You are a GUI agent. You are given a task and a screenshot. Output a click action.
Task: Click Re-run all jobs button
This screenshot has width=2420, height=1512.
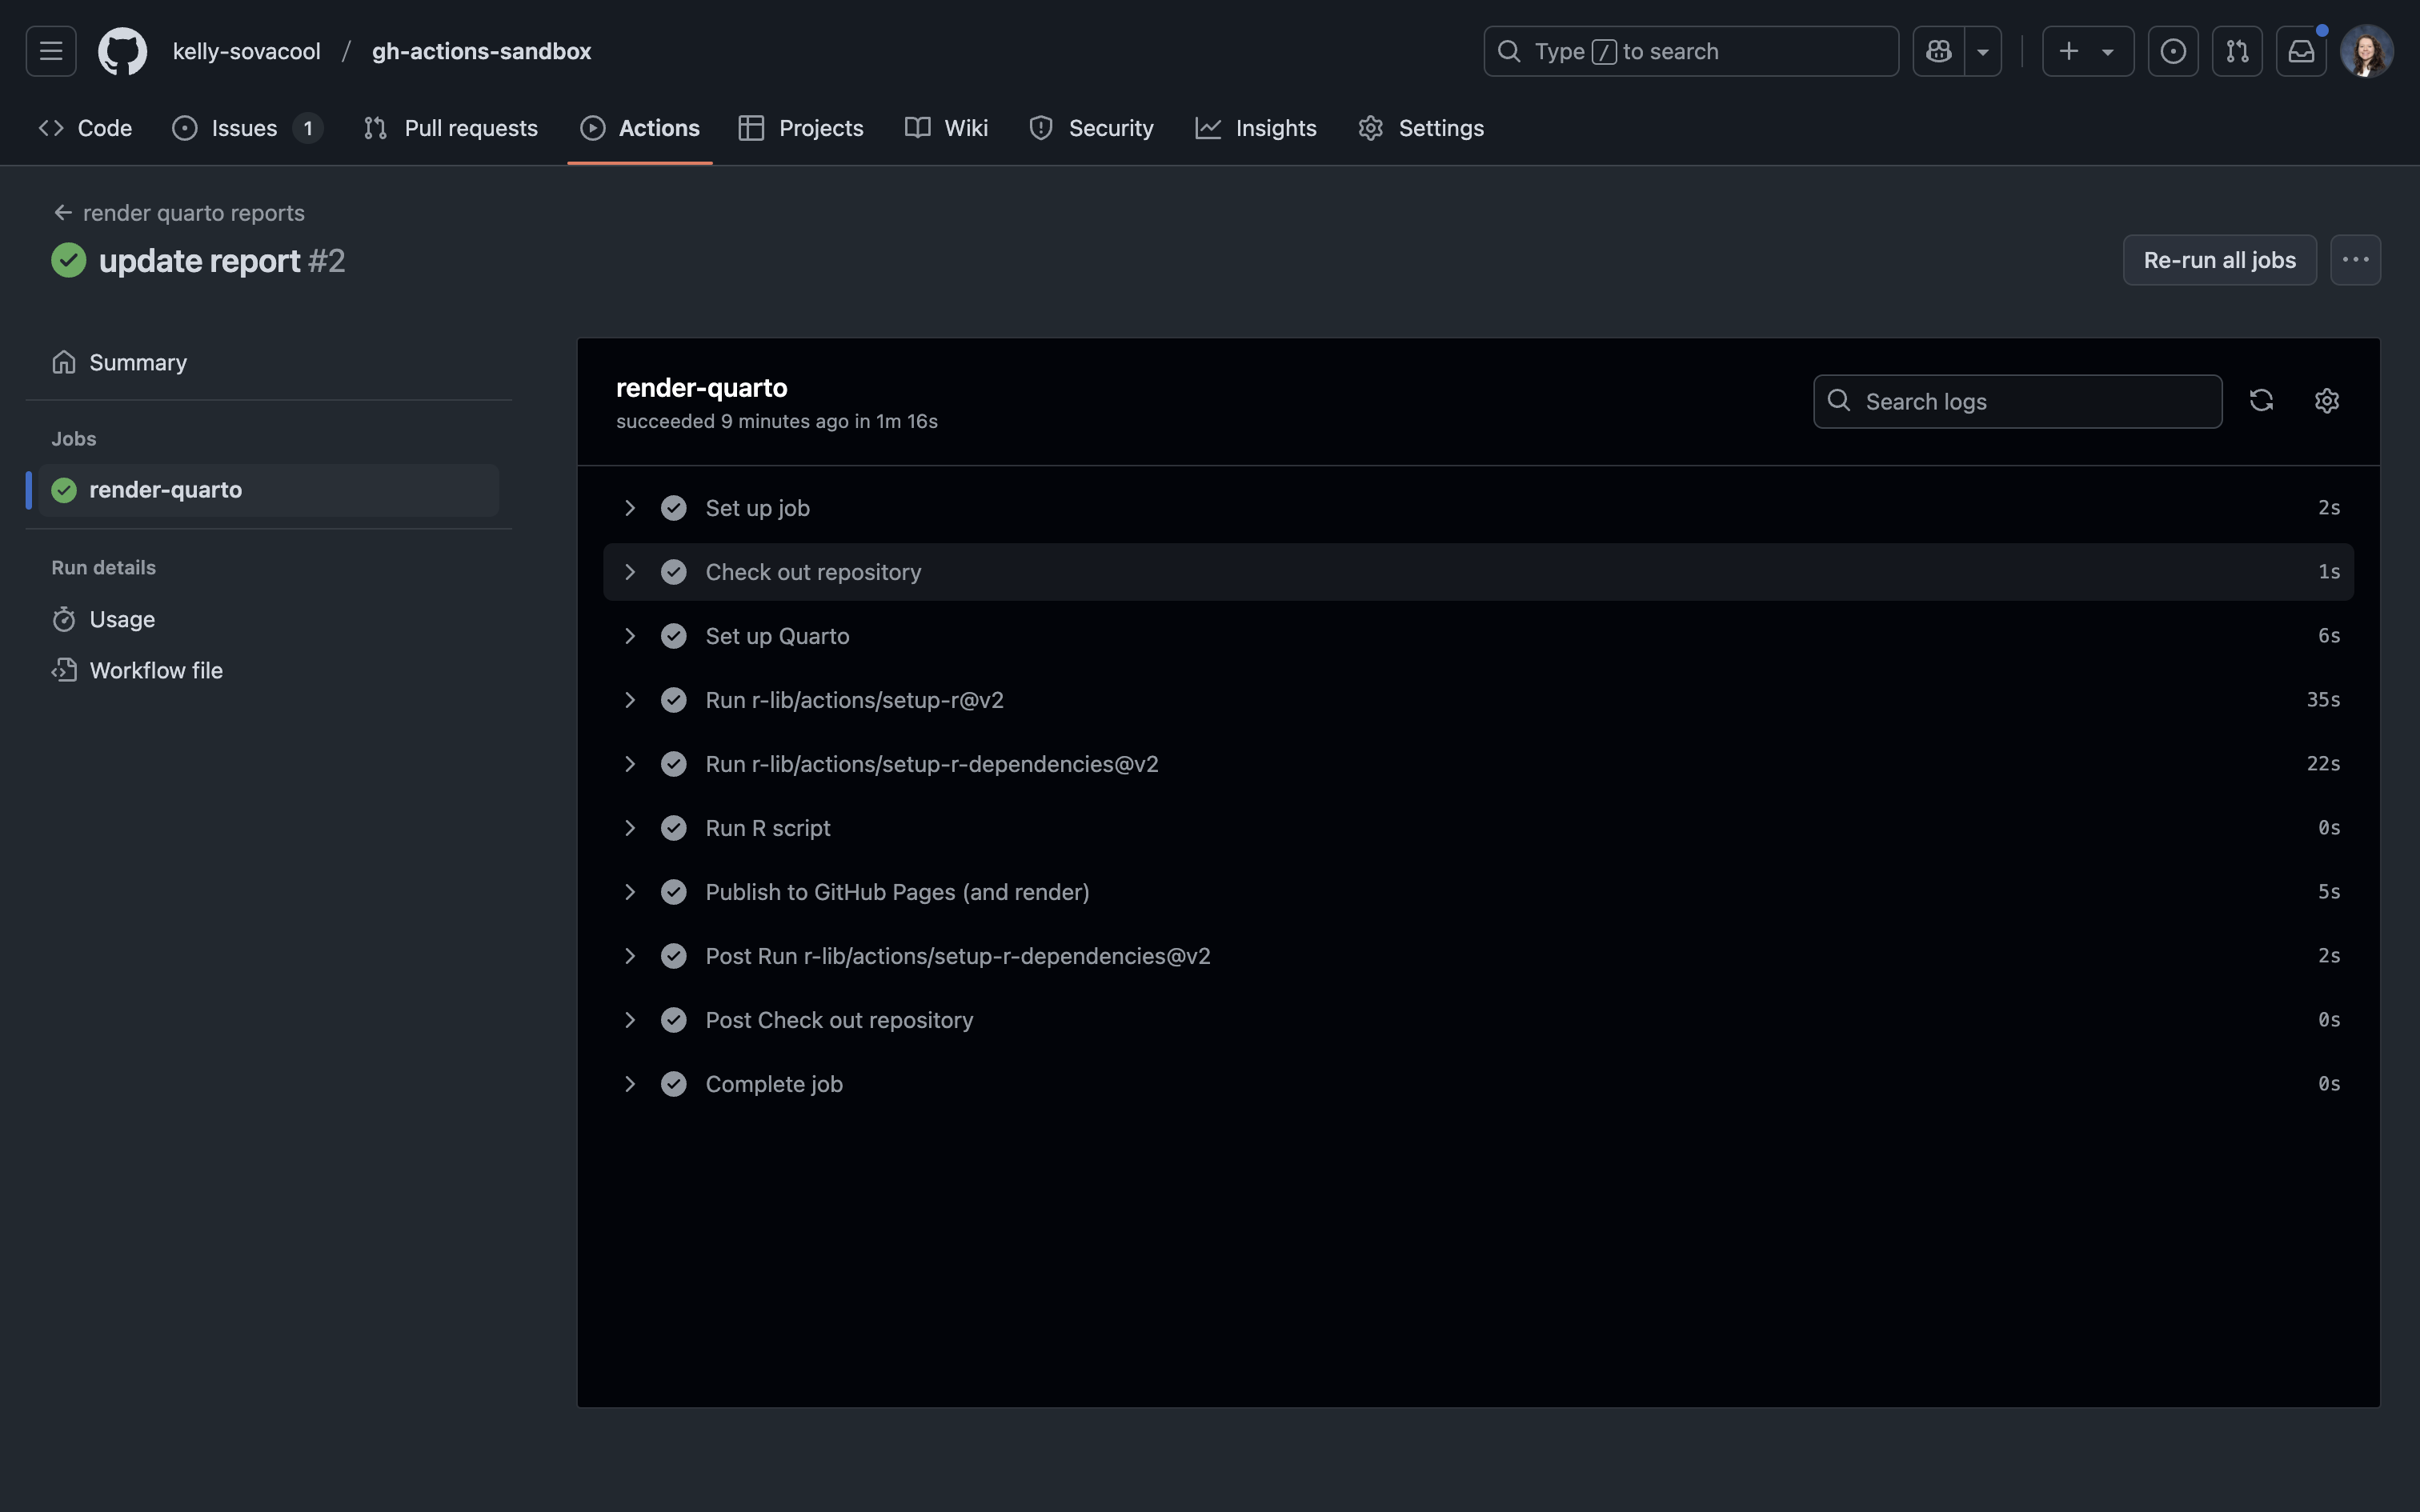click(x=2219, y=260)
